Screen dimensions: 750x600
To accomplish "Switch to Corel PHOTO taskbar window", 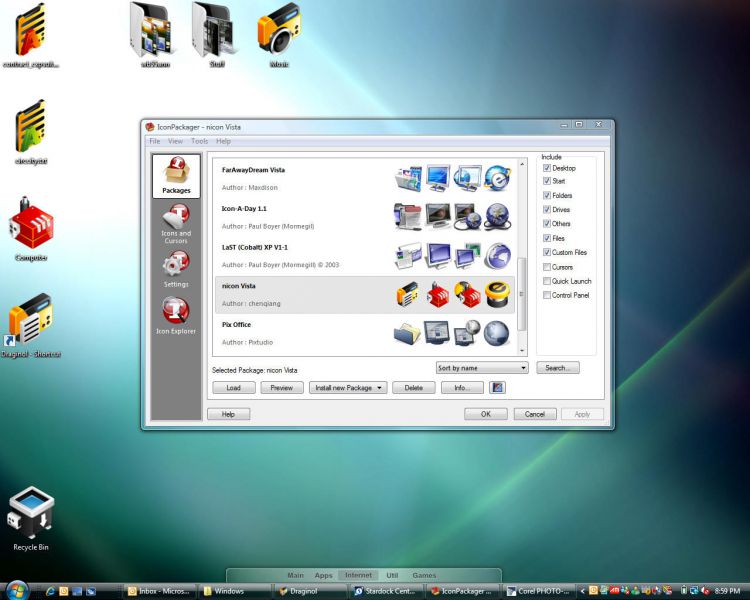I will pyautogui.click(x=539, y=591).
